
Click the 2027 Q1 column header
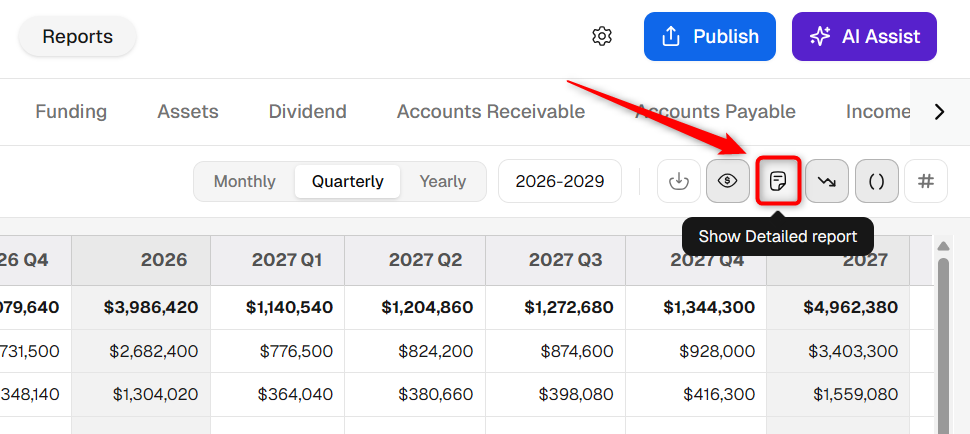point(278,260)
